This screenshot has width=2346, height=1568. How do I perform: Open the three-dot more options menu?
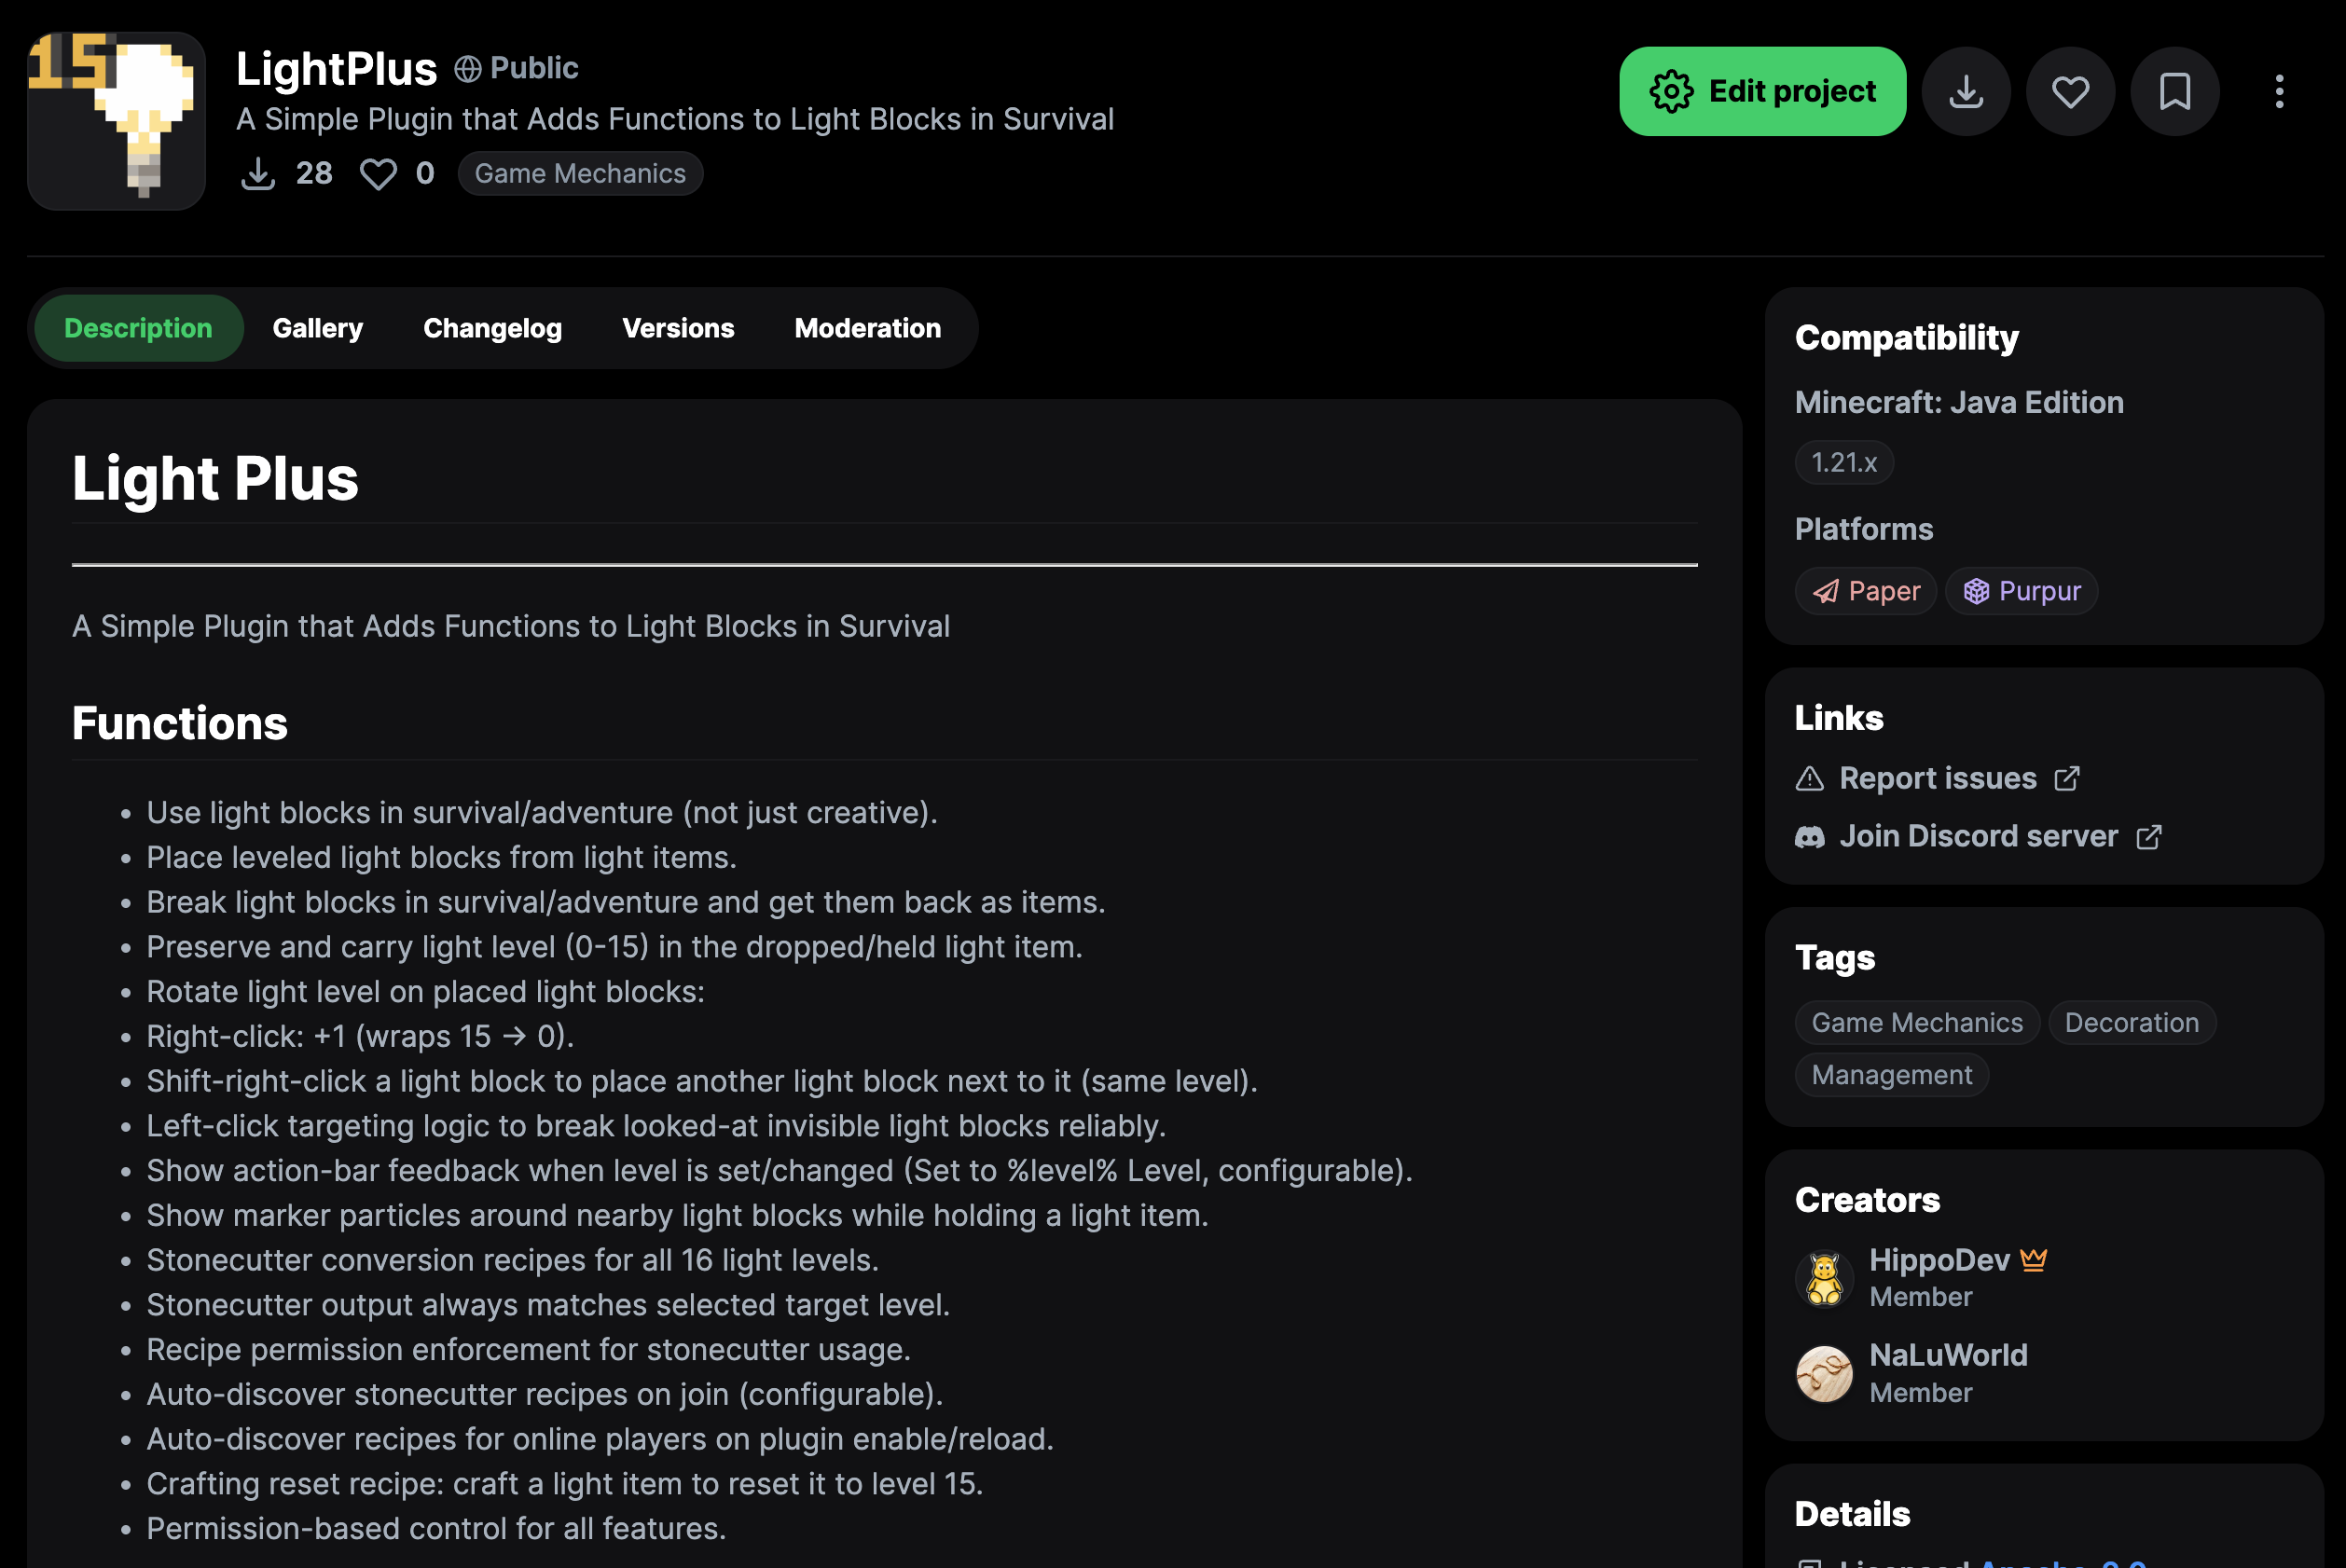[x=2279, y=91]
